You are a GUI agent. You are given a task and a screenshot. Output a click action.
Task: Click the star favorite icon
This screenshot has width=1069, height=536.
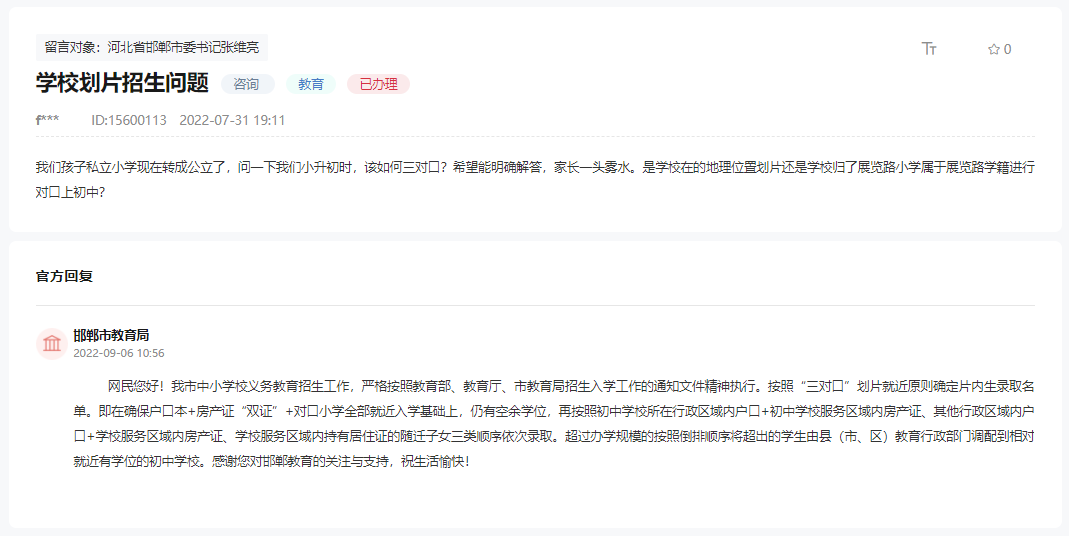click(993, 49)
